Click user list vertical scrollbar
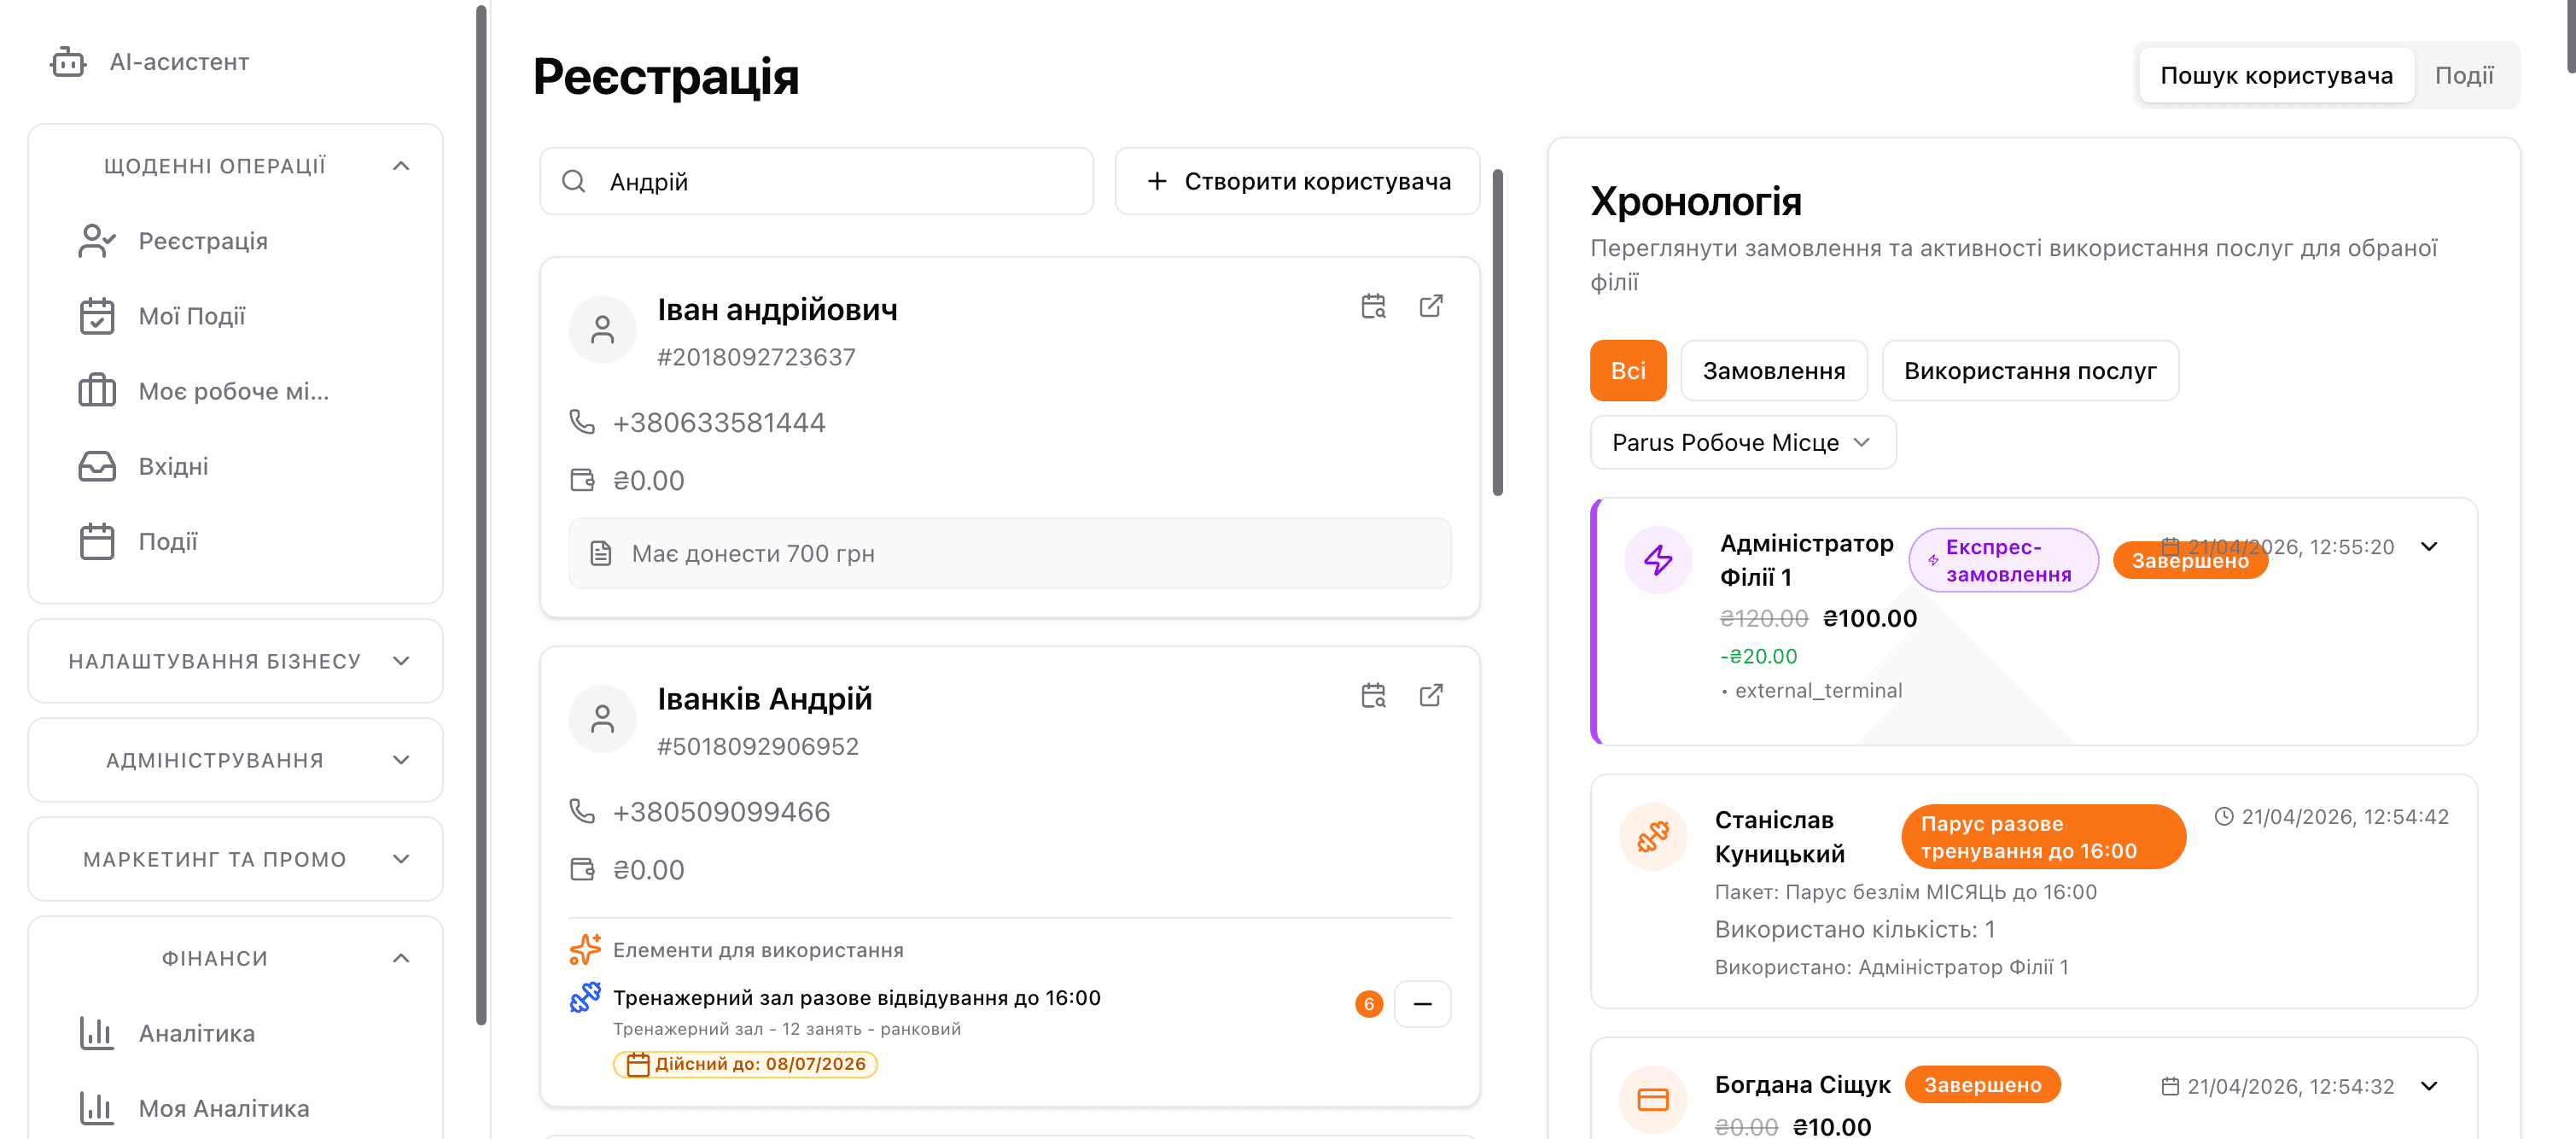Screen dimensions: 2576x1139 tap(1497, 332)
